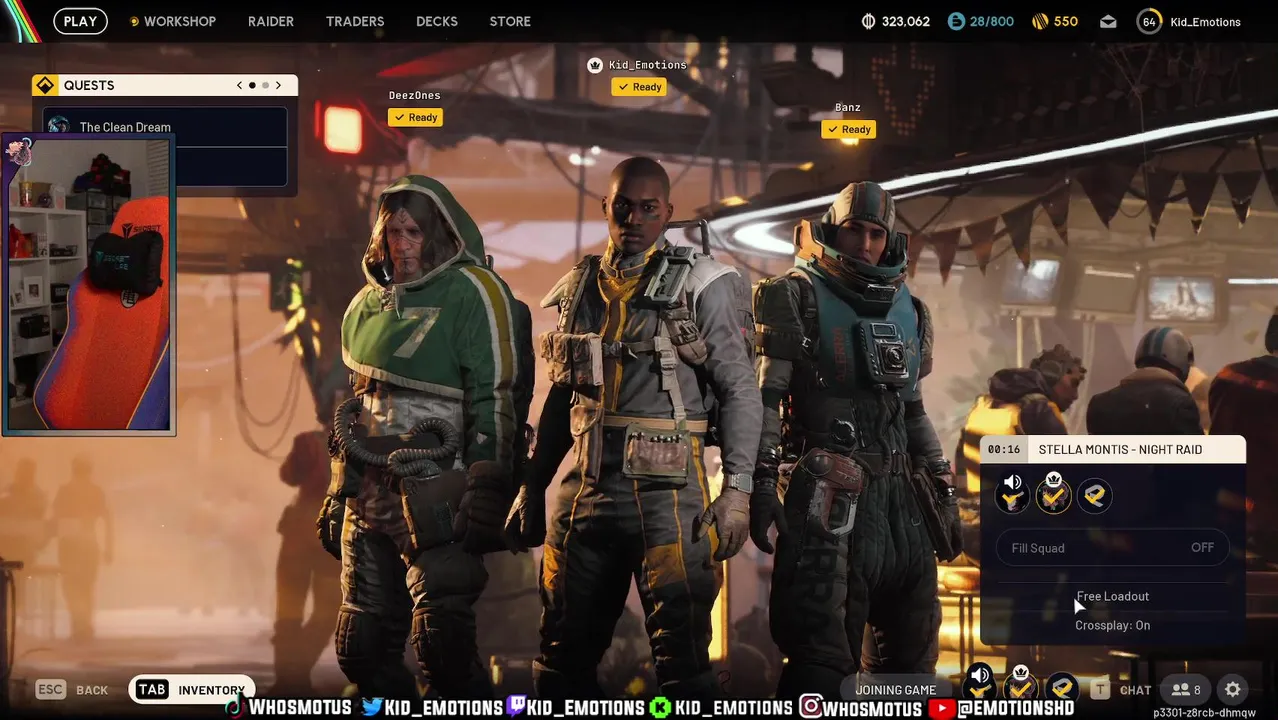Go to next quest page arrow

pos(278,85)
